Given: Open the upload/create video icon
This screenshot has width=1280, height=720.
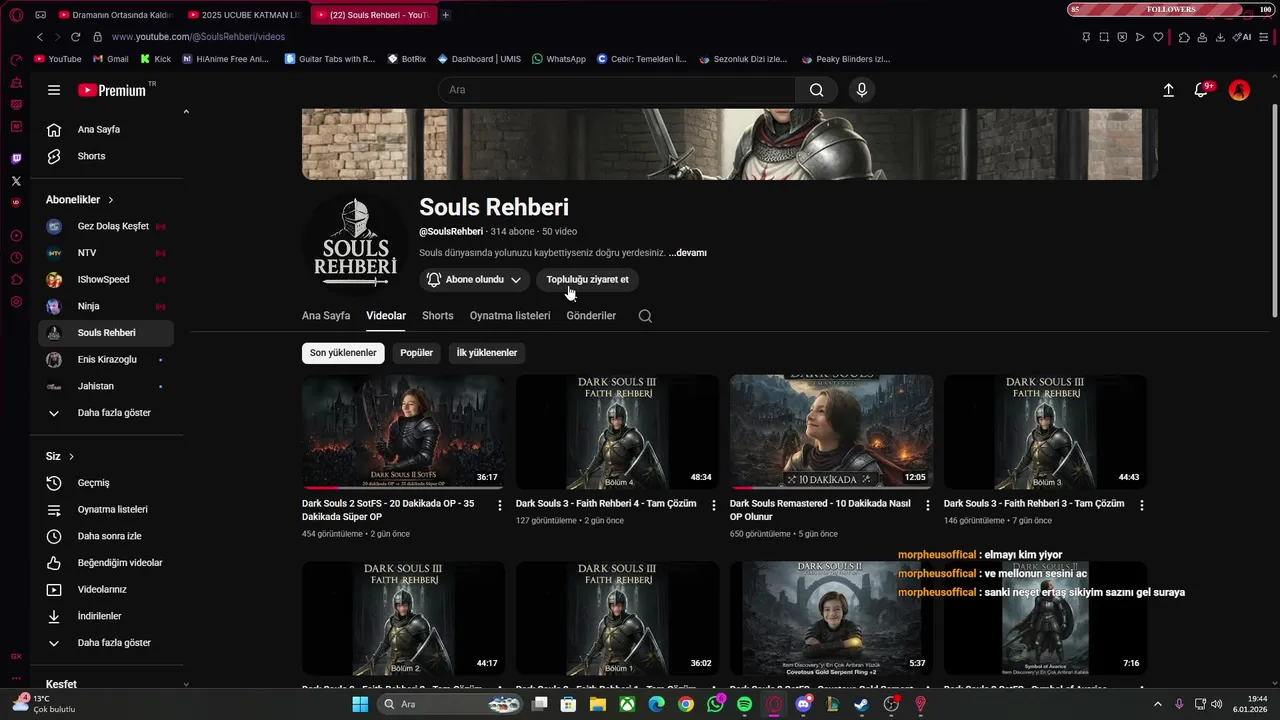Looking at the screenshot, I should point(1168,90).
